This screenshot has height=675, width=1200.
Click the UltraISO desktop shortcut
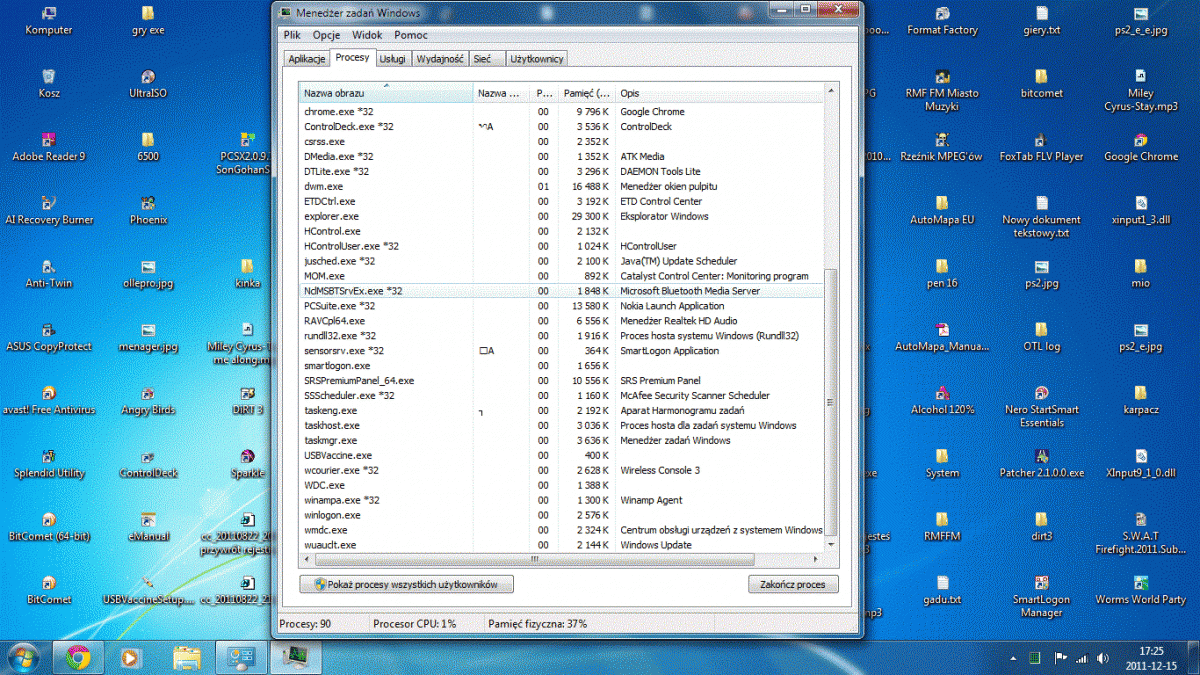(x=148, y=83)
